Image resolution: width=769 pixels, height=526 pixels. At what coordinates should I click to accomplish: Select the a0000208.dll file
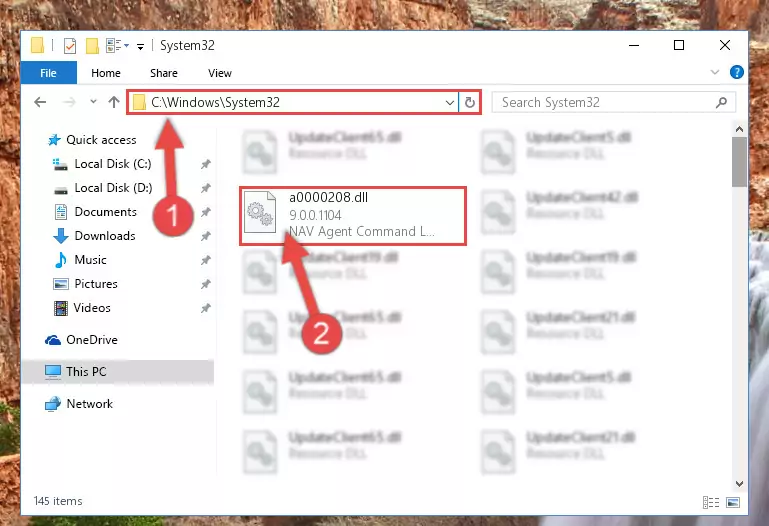point(353,216)
